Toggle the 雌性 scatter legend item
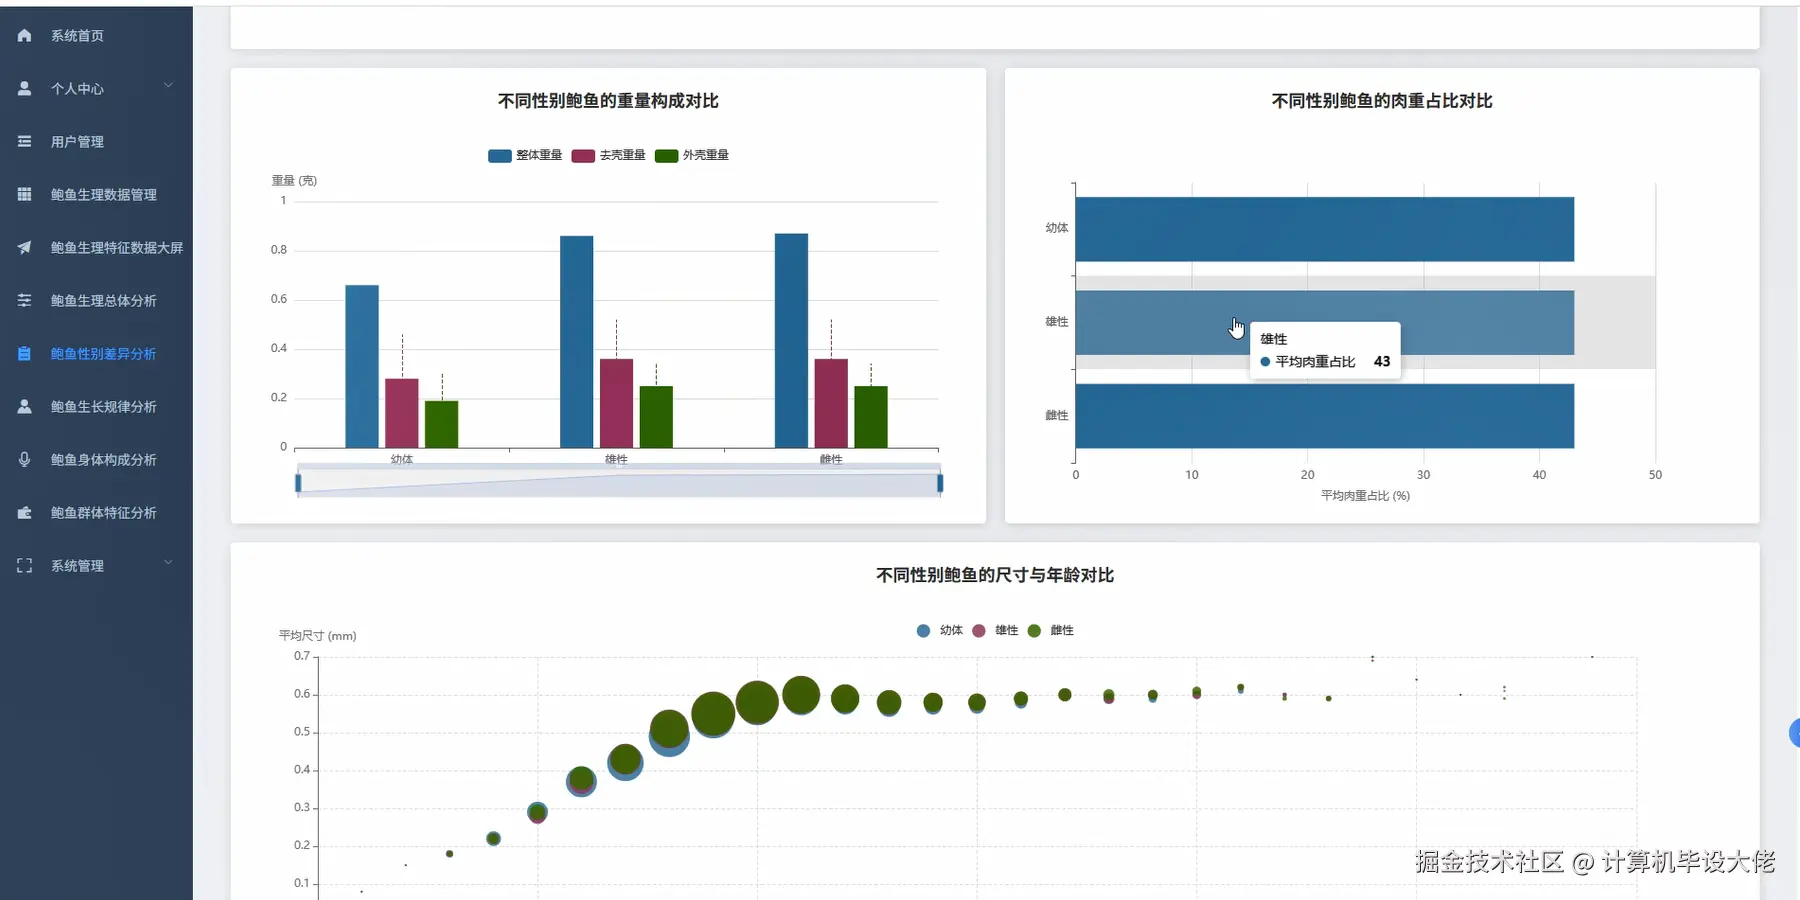The width and height of the screenshot is (1800, 900). [1050, 631]
